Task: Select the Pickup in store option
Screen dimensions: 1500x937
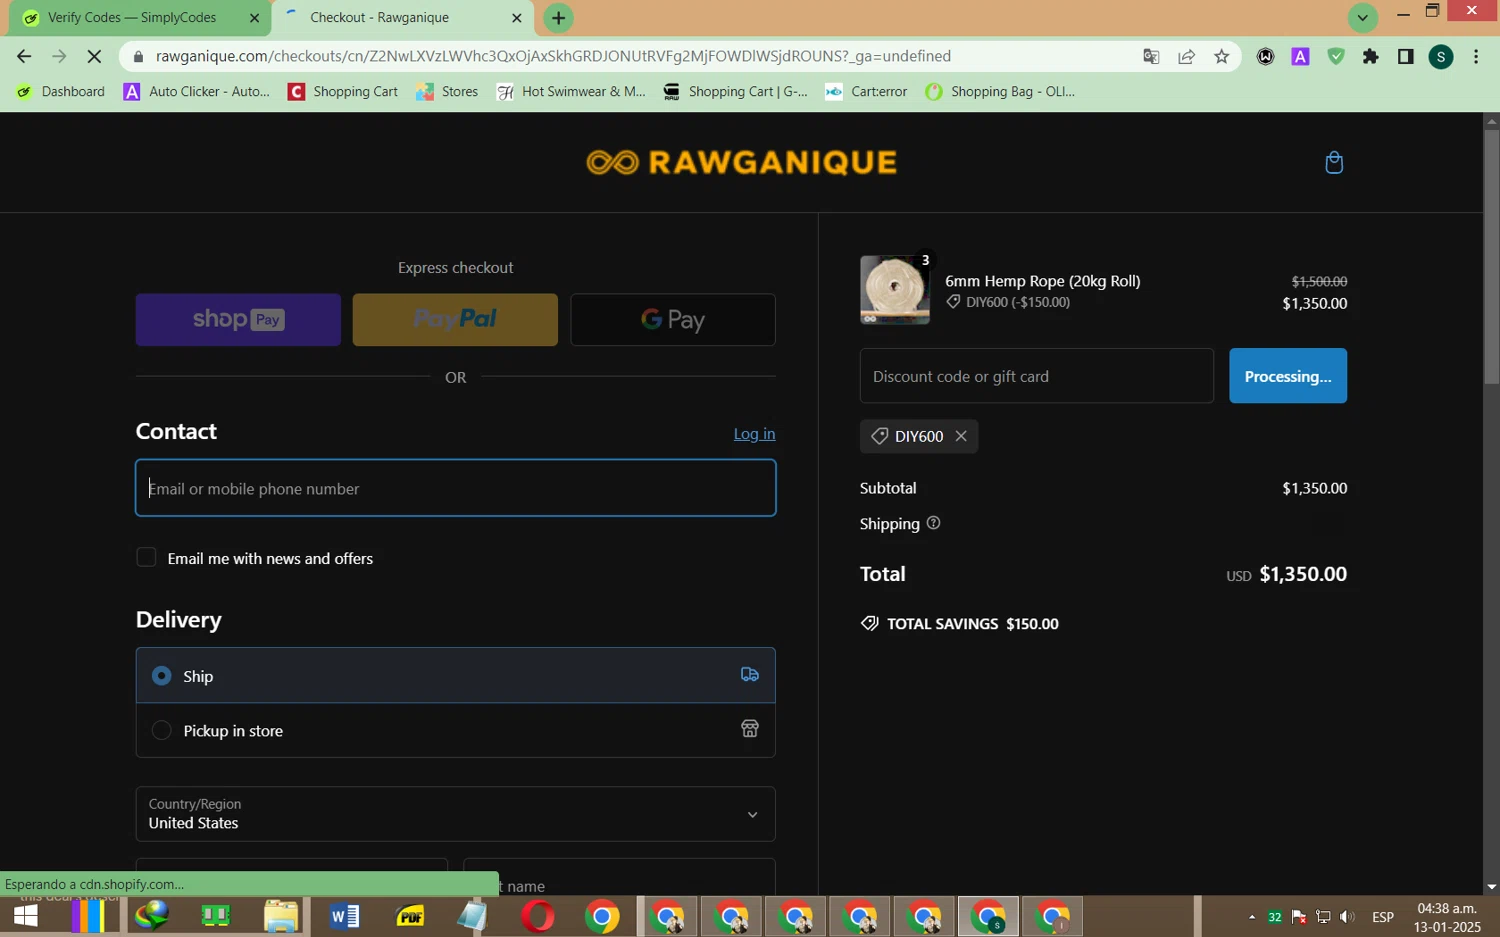Action: (455, 730)
